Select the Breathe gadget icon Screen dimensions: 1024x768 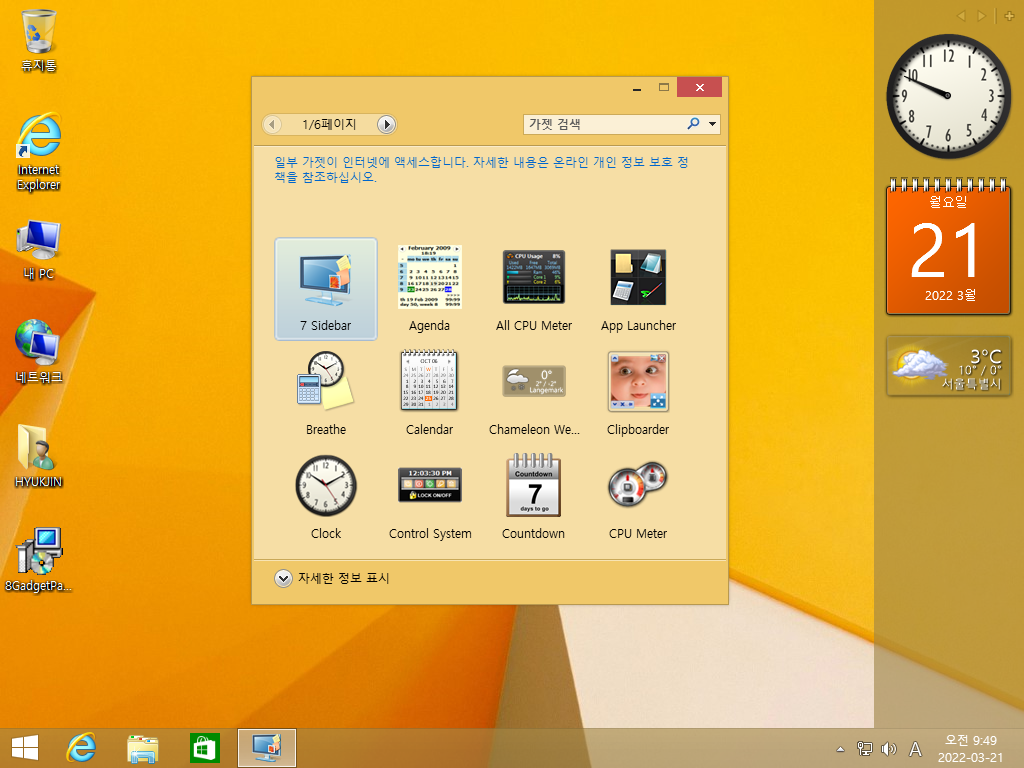tap(325, 381)
